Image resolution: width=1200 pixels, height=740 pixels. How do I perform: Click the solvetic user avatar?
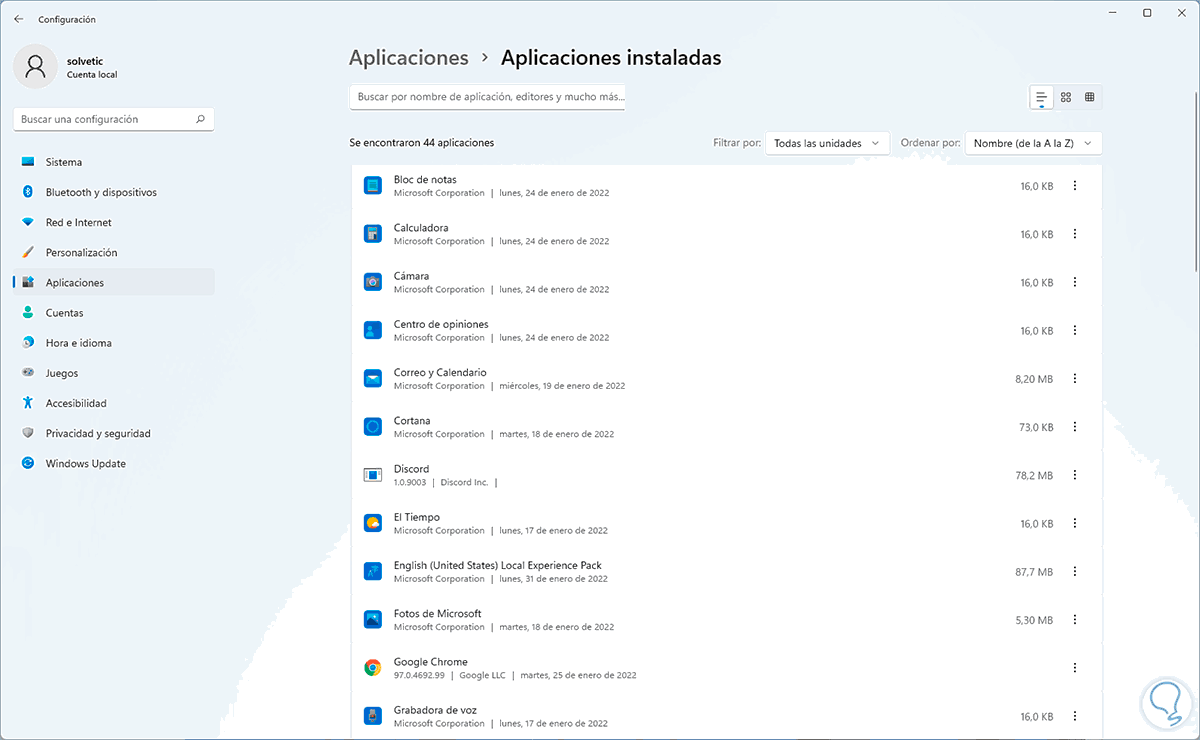click(x=36, y=66)
